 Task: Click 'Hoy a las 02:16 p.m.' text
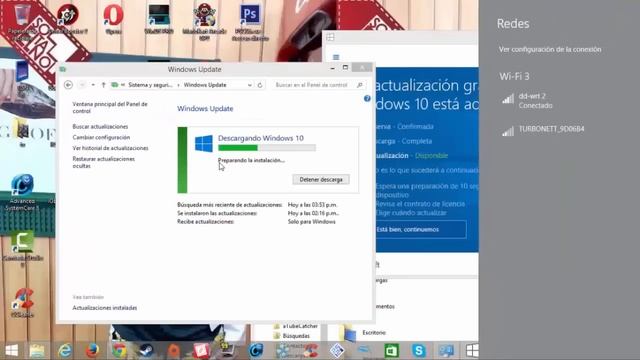313,213
